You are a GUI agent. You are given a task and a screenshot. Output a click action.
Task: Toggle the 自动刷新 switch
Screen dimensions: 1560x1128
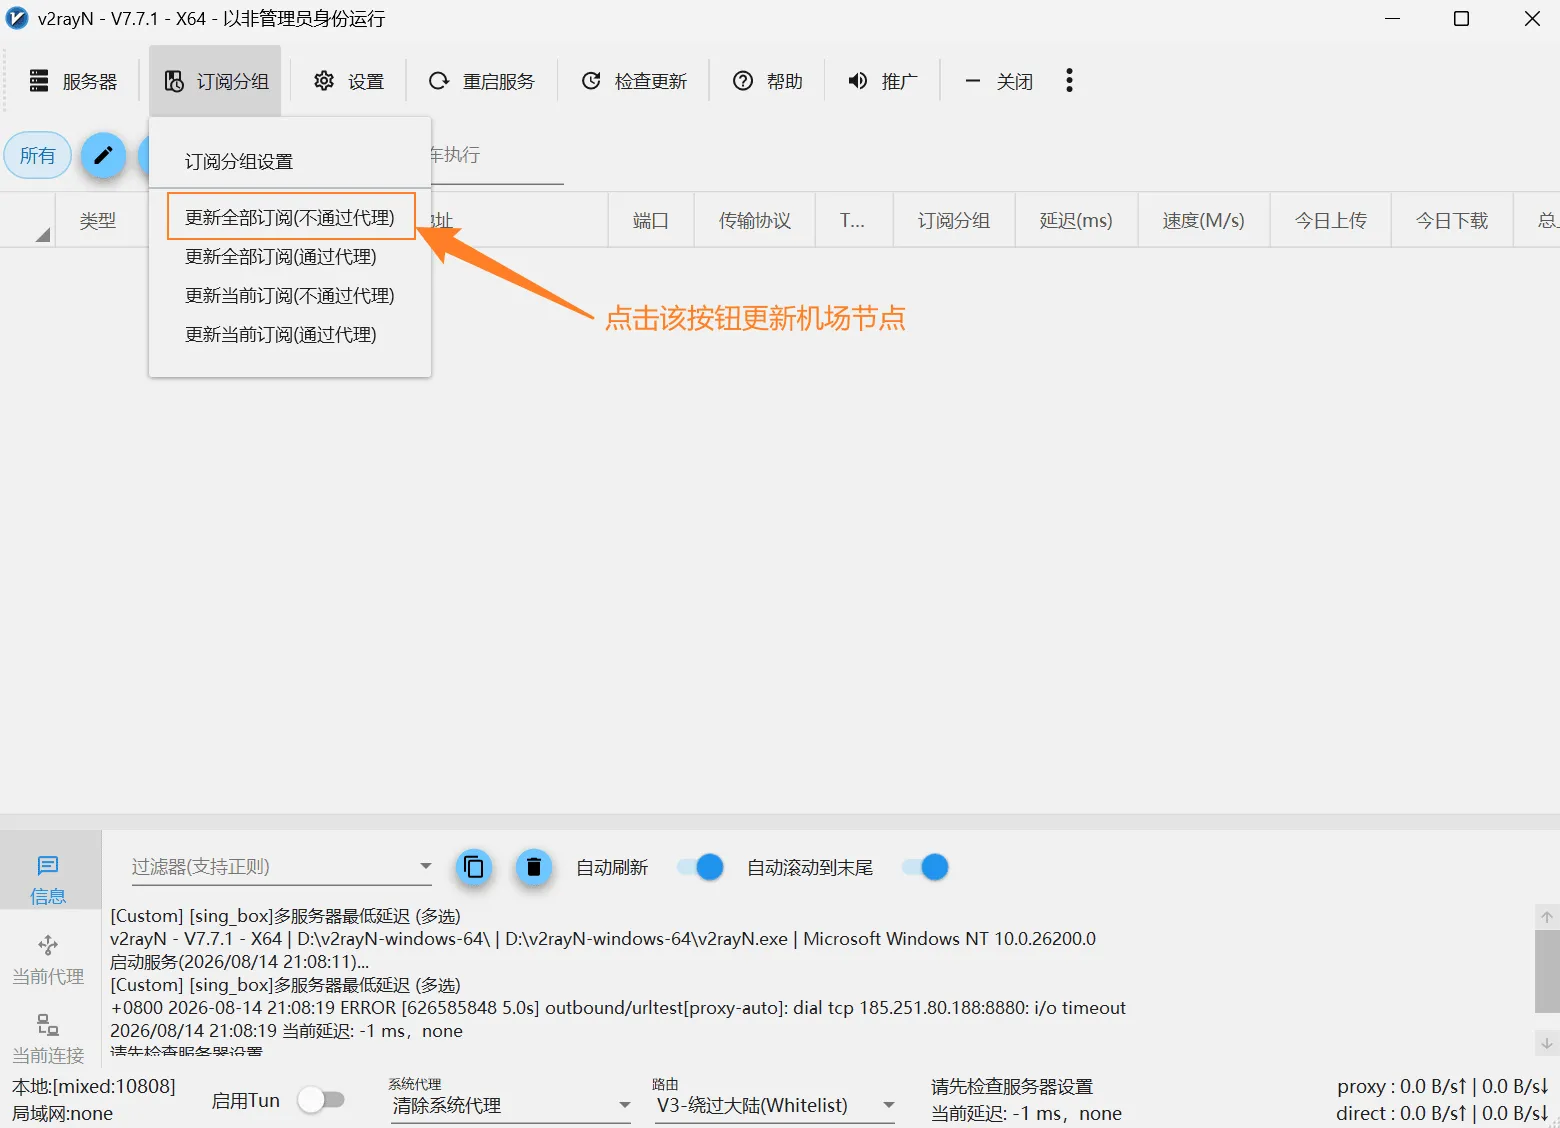[700, 867]
